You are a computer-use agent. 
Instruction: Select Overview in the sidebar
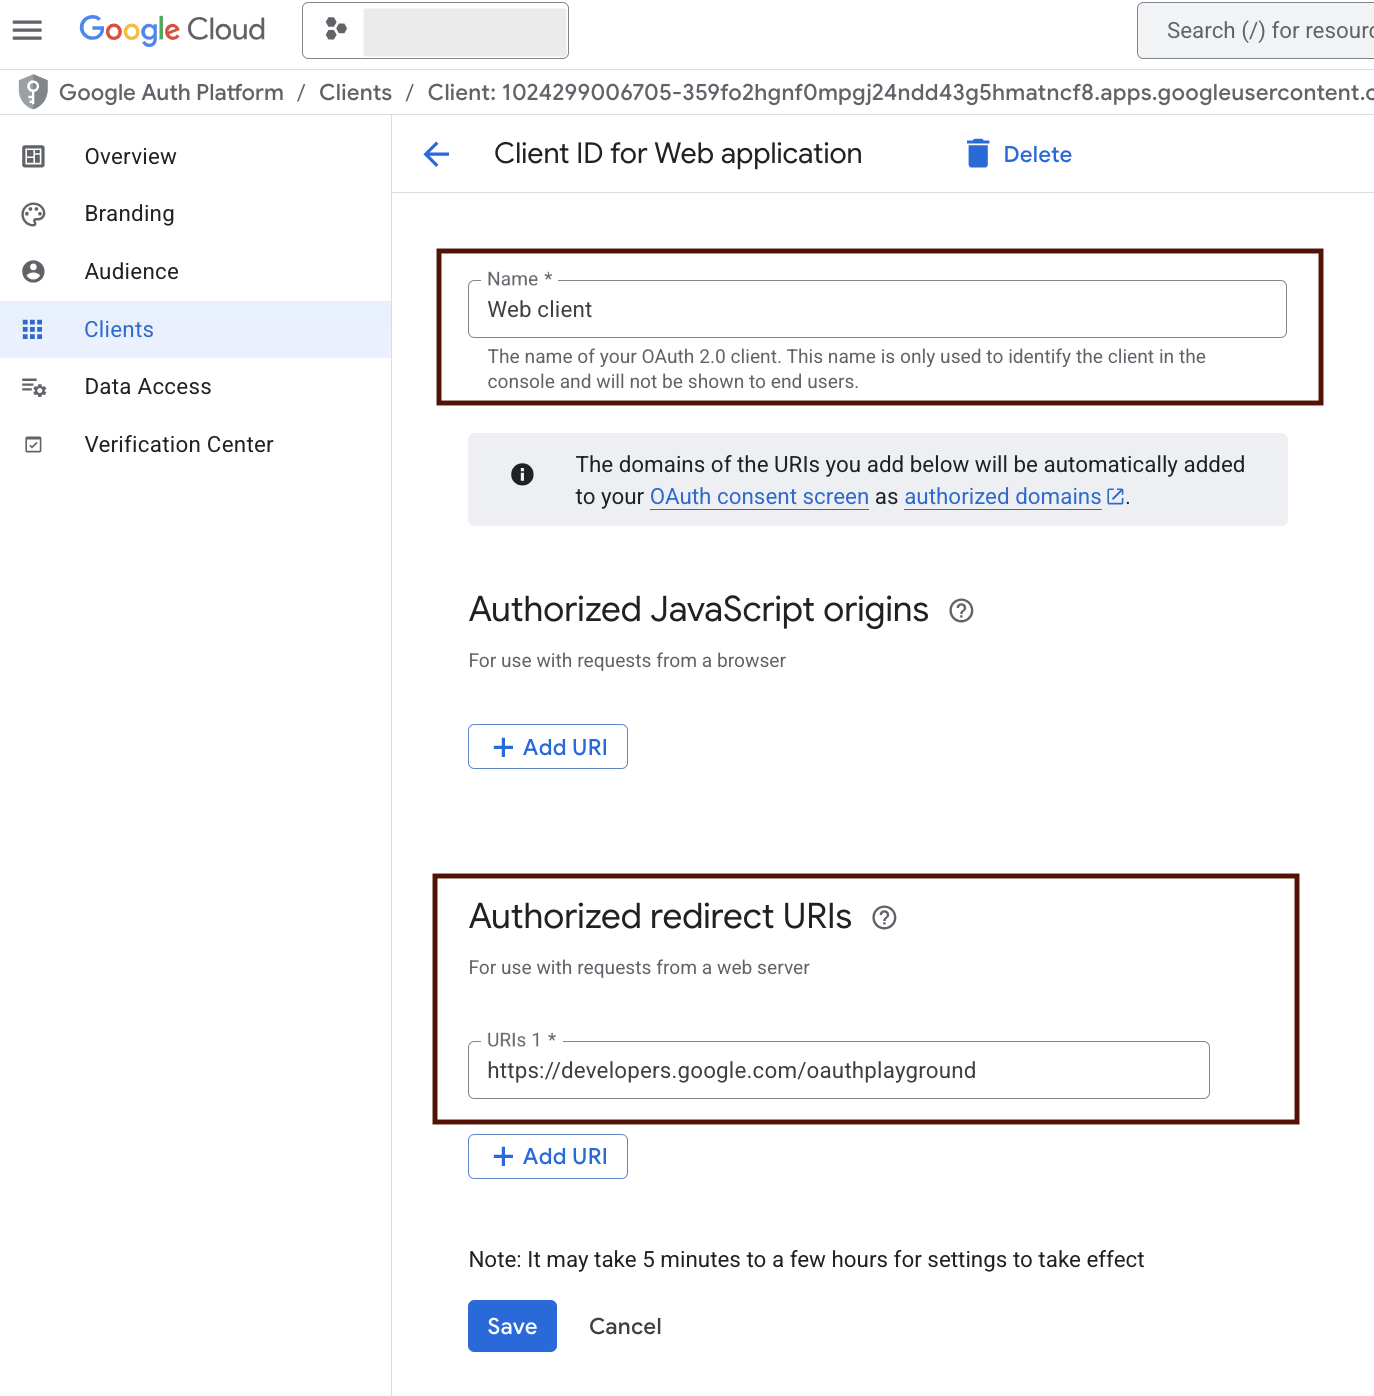click(130, 157)
